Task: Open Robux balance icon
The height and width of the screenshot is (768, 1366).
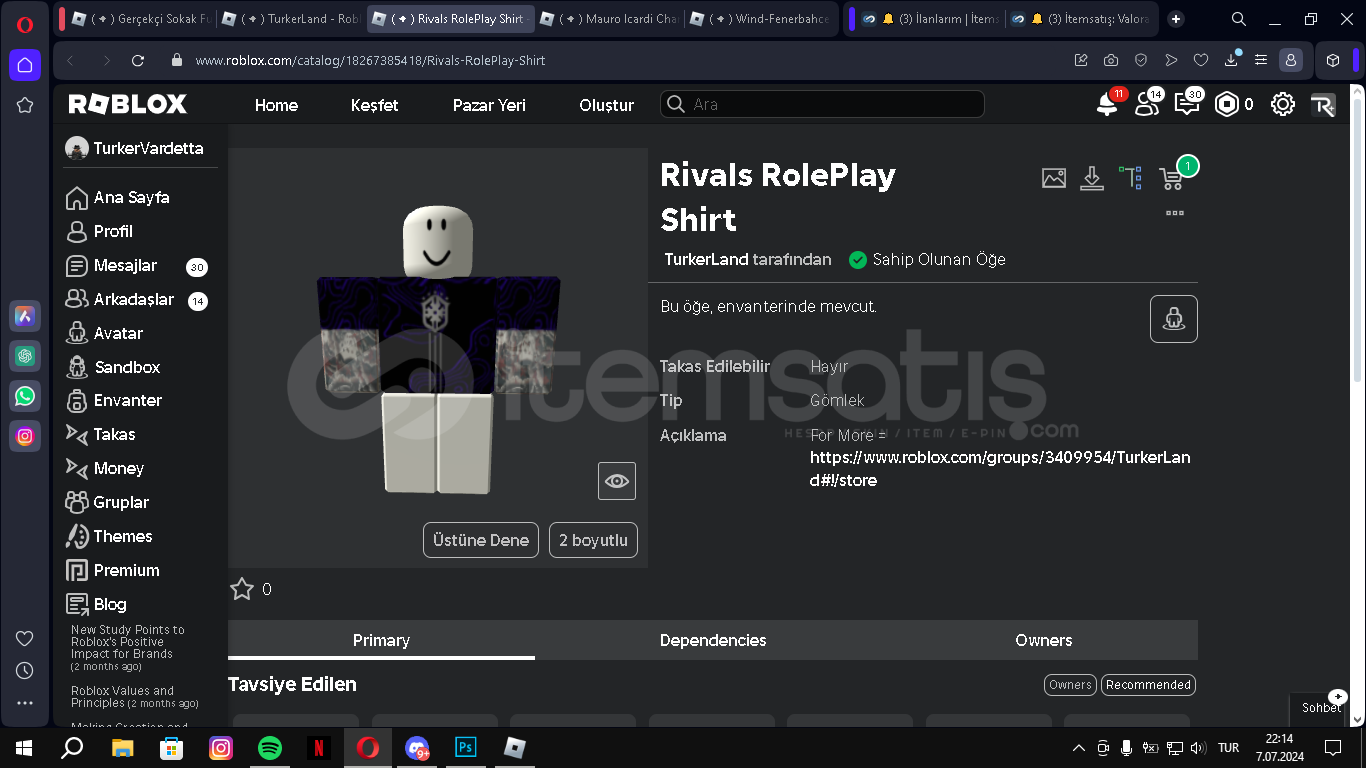Action: (x=1227, y=104)
